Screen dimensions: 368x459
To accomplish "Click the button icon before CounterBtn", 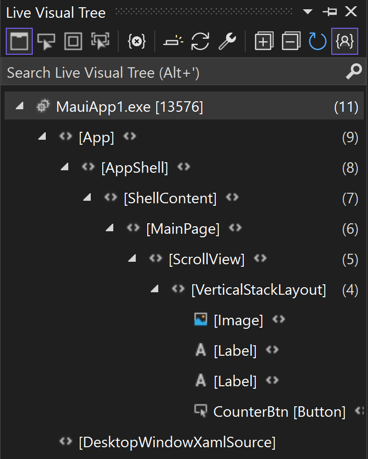I will click(201, 411).
